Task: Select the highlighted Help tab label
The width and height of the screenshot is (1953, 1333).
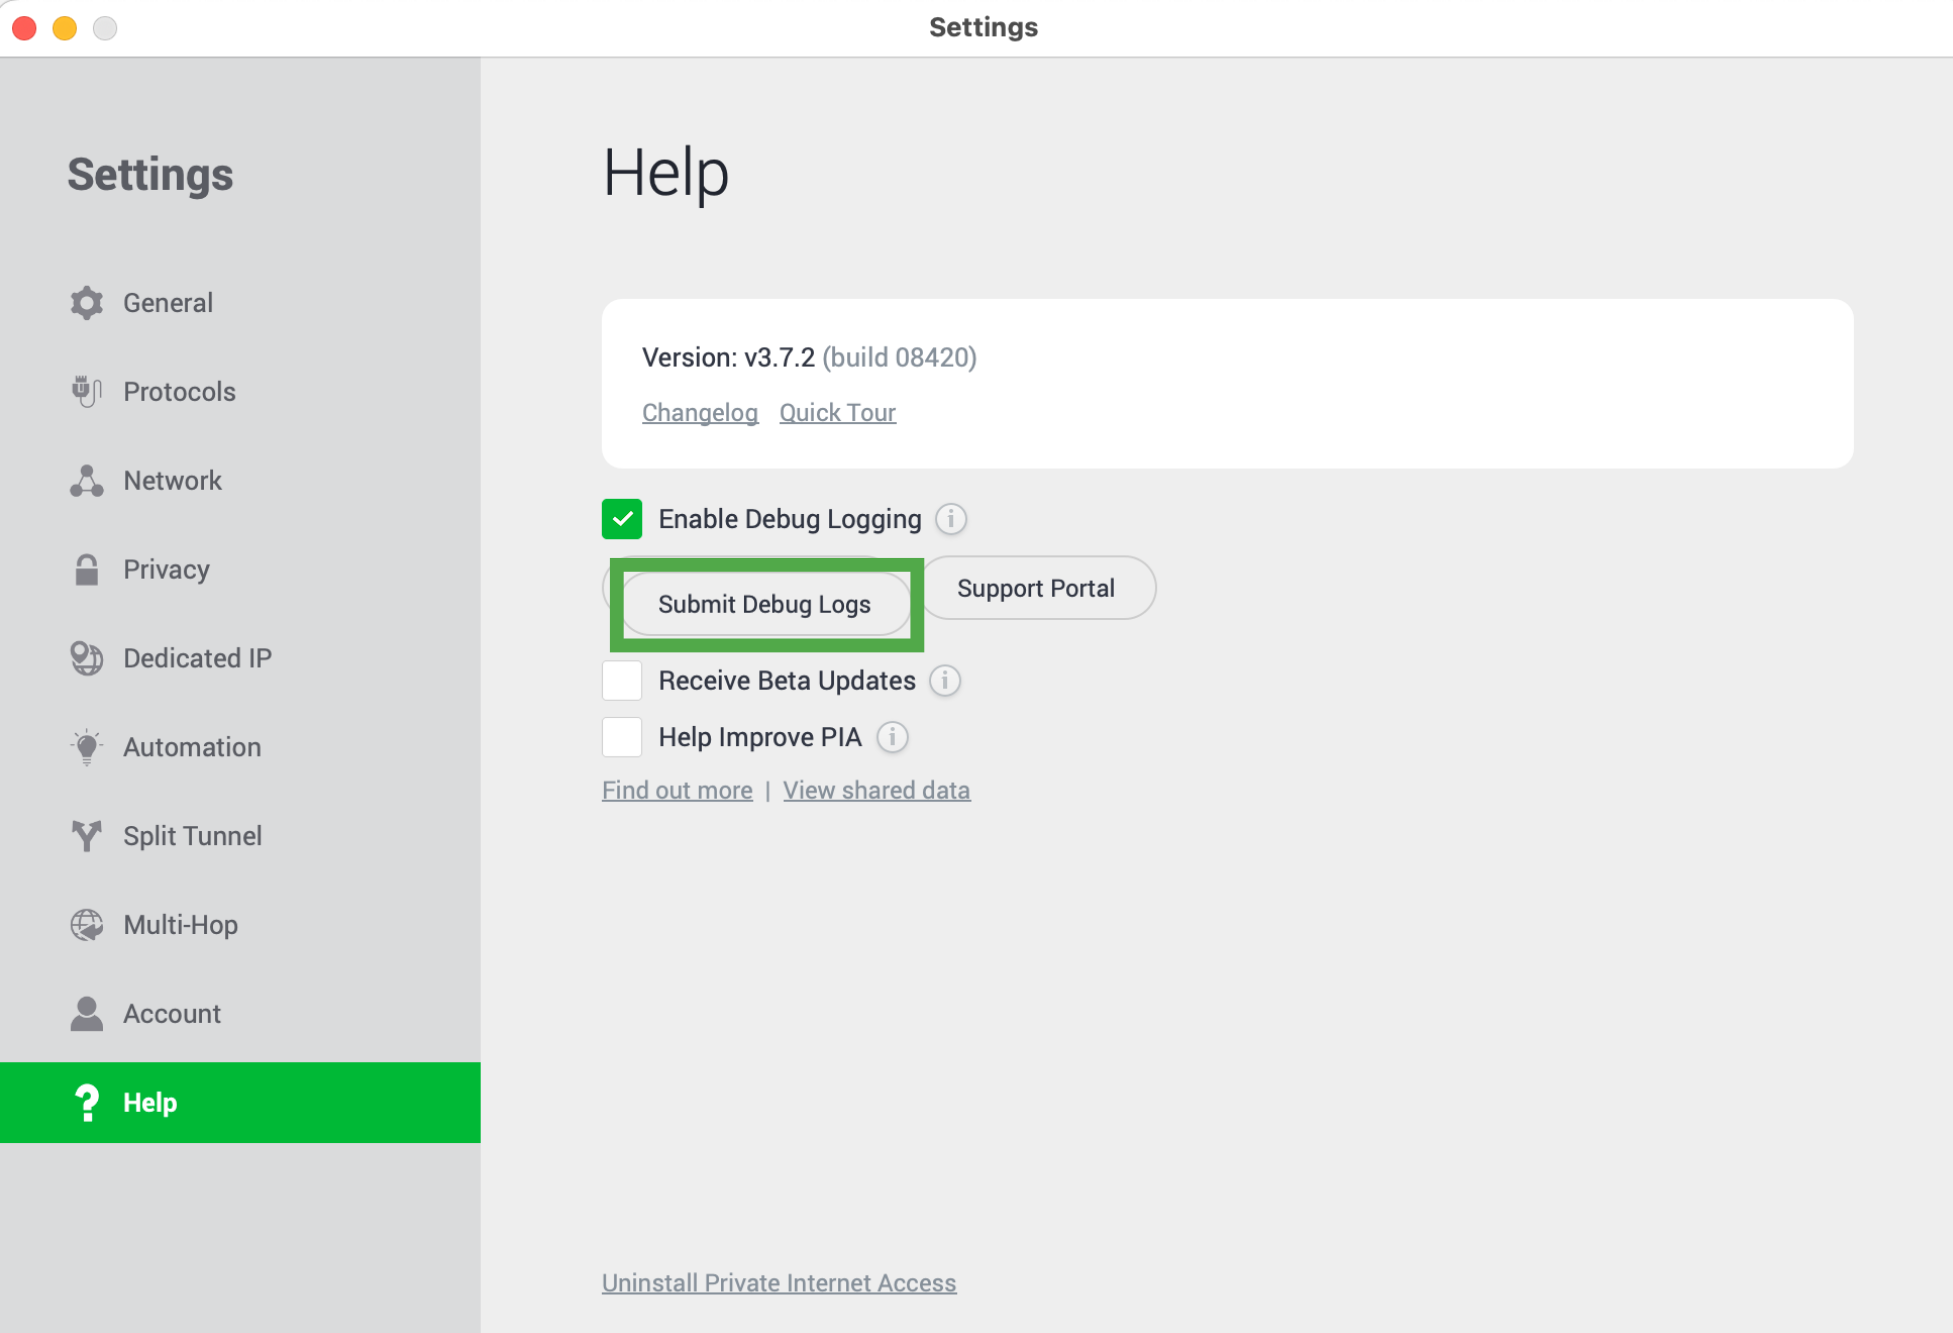Action: [150, 1103]
